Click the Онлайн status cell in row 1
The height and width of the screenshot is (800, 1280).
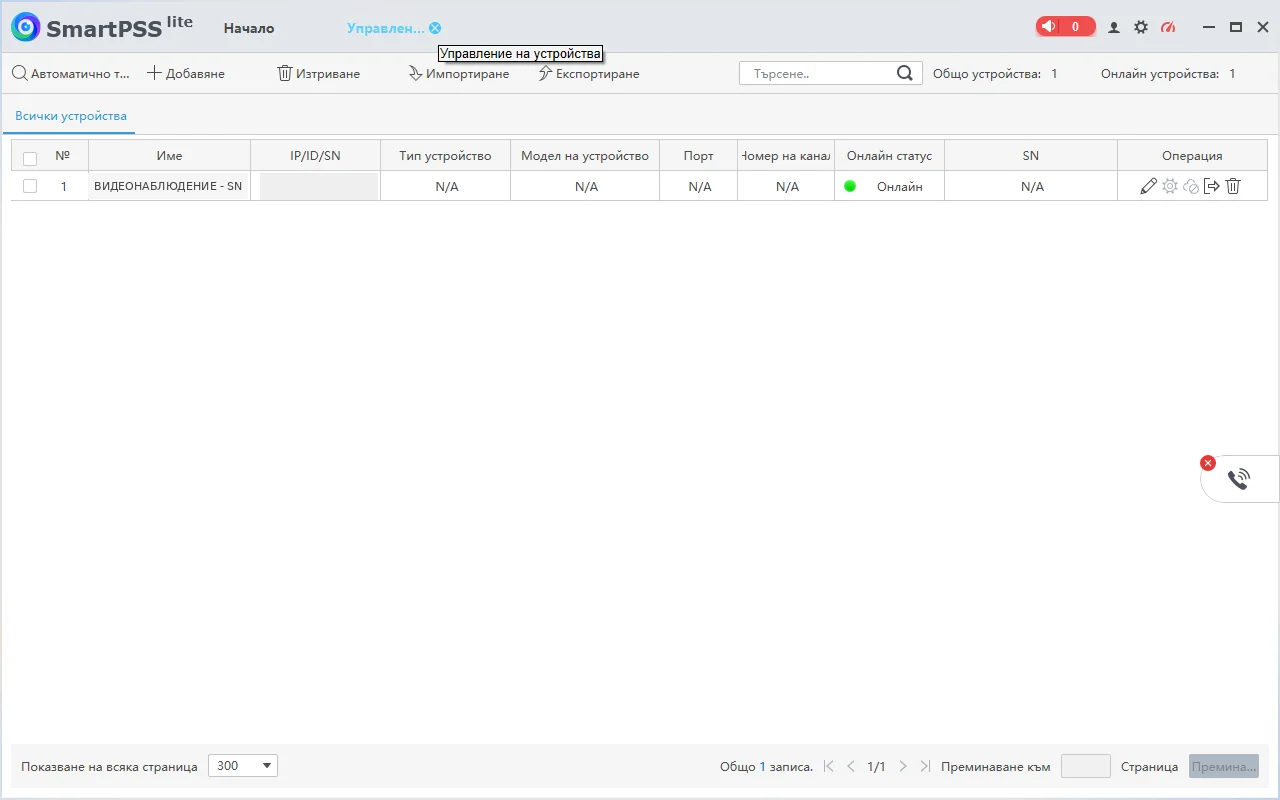point(889,186)
